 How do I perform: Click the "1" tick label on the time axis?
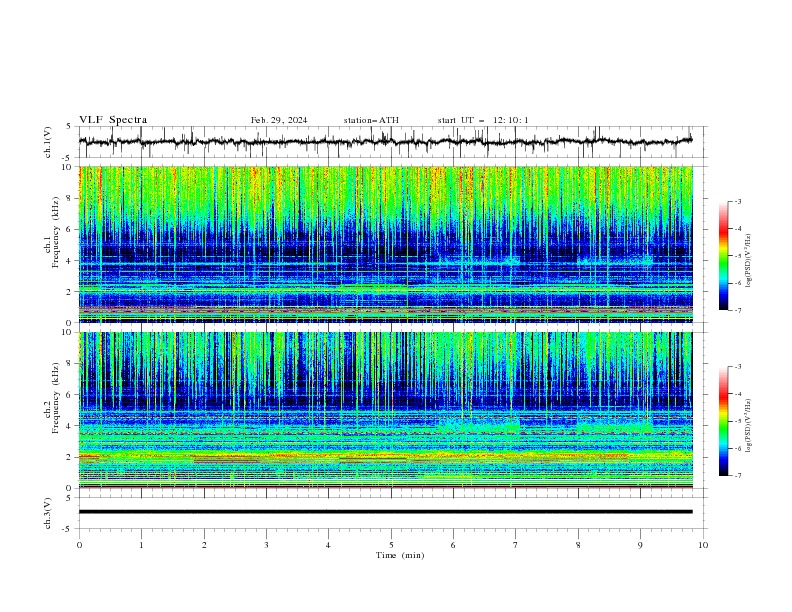point(141,545)
